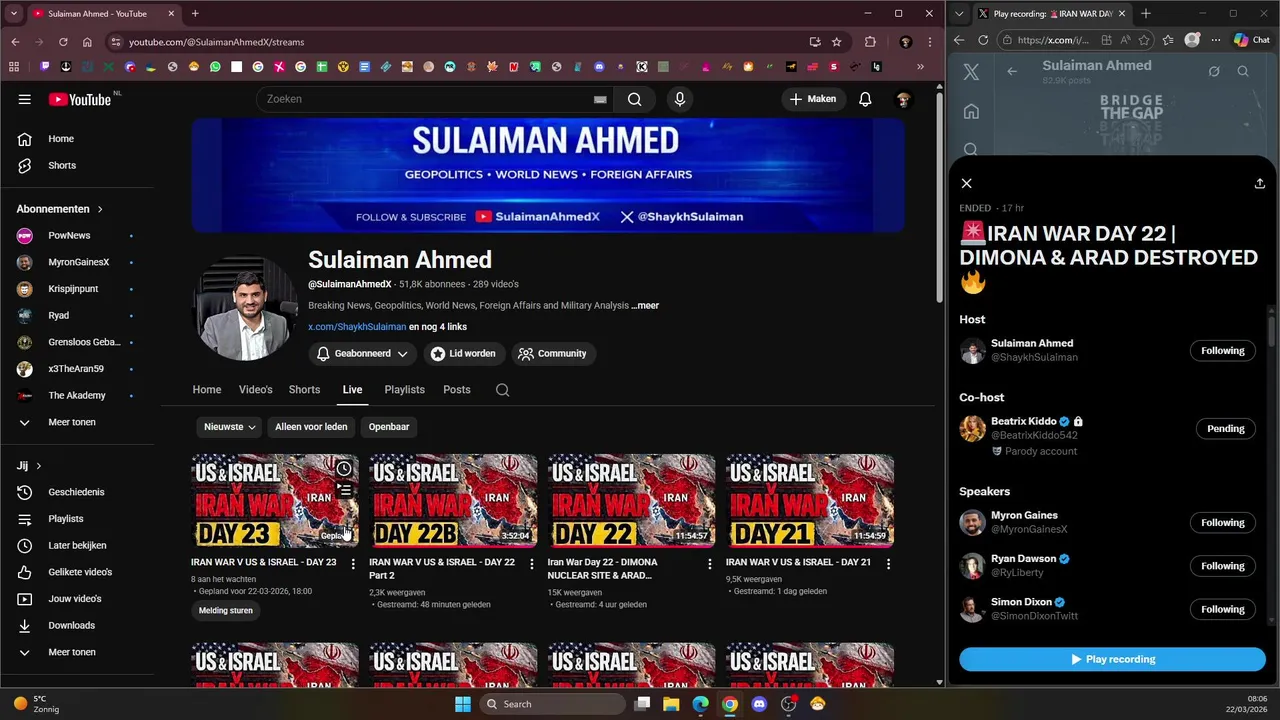Click the Lid worden join button
The image size is (1280, 720).
[x=463, y=354]
